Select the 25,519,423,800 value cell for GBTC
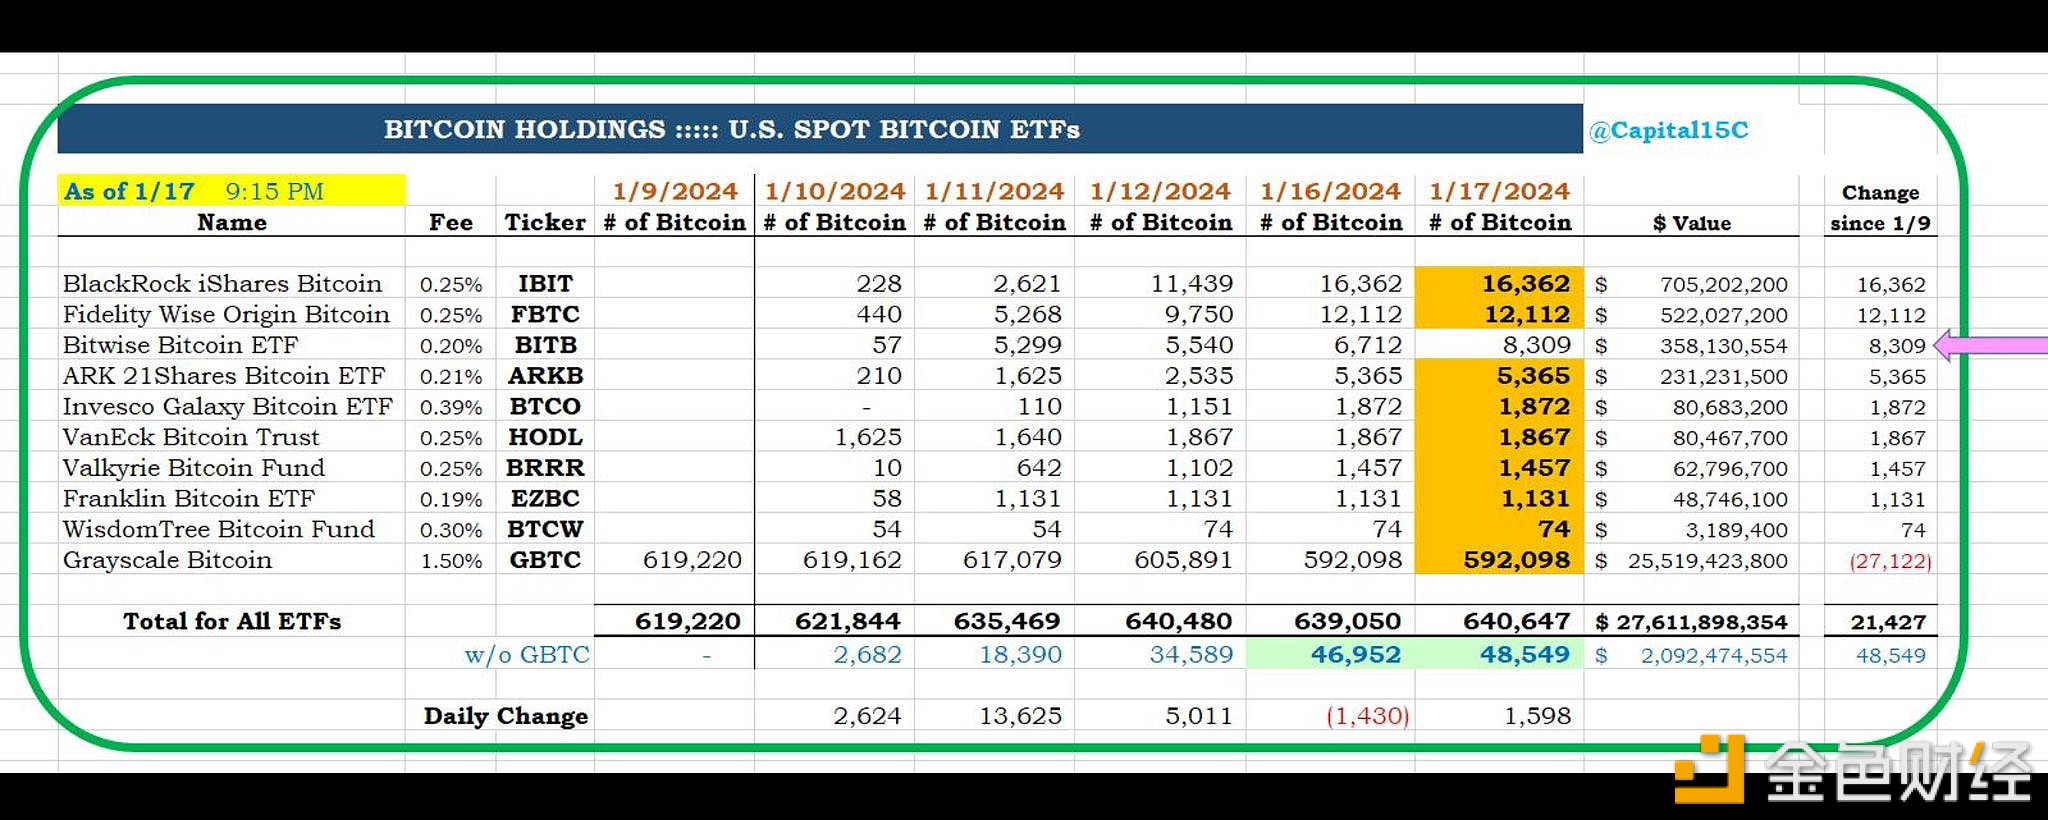 (1692, 561)
